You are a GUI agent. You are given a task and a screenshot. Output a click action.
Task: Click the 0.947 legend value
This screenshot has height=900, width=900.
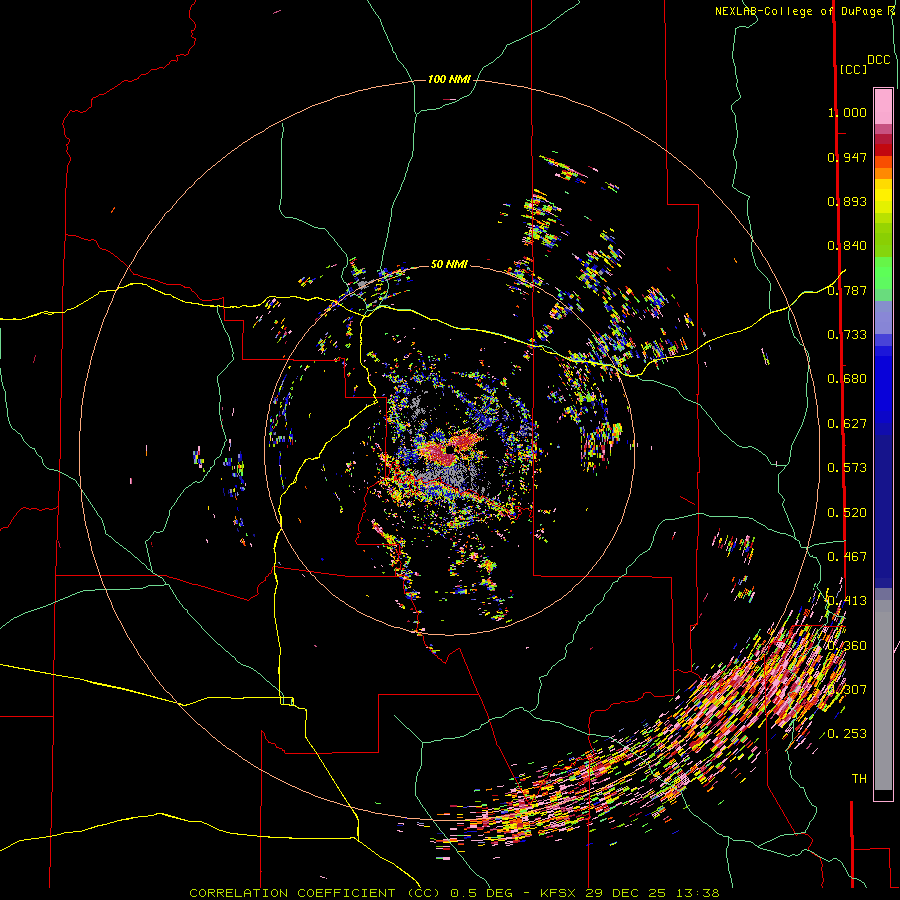point(847,157)
